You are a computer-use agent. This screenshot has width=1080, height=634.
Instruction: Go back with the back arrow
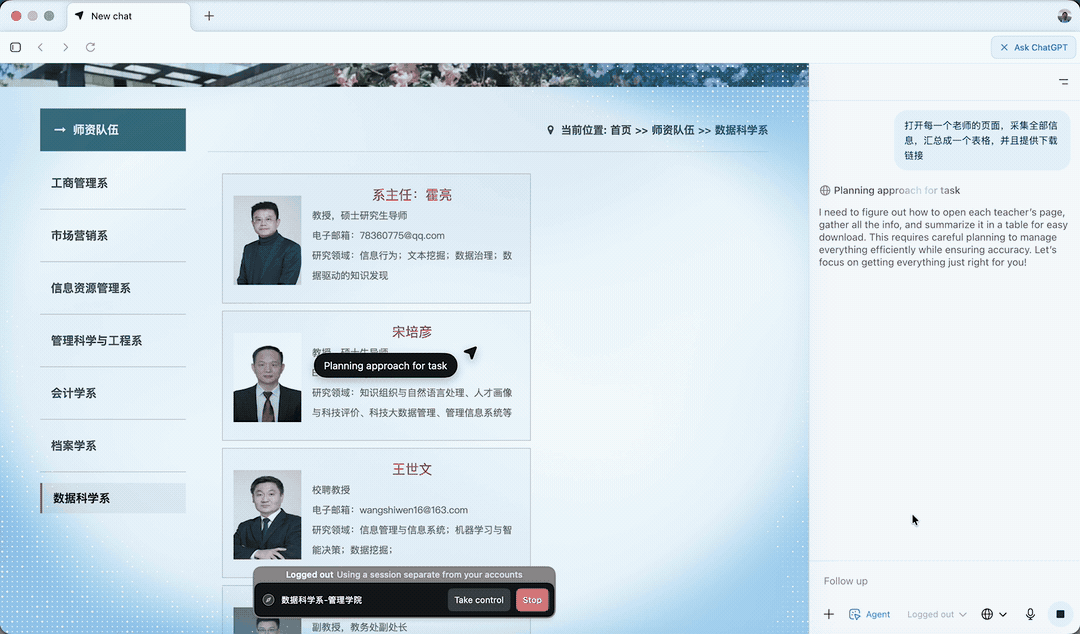point(41,47)
